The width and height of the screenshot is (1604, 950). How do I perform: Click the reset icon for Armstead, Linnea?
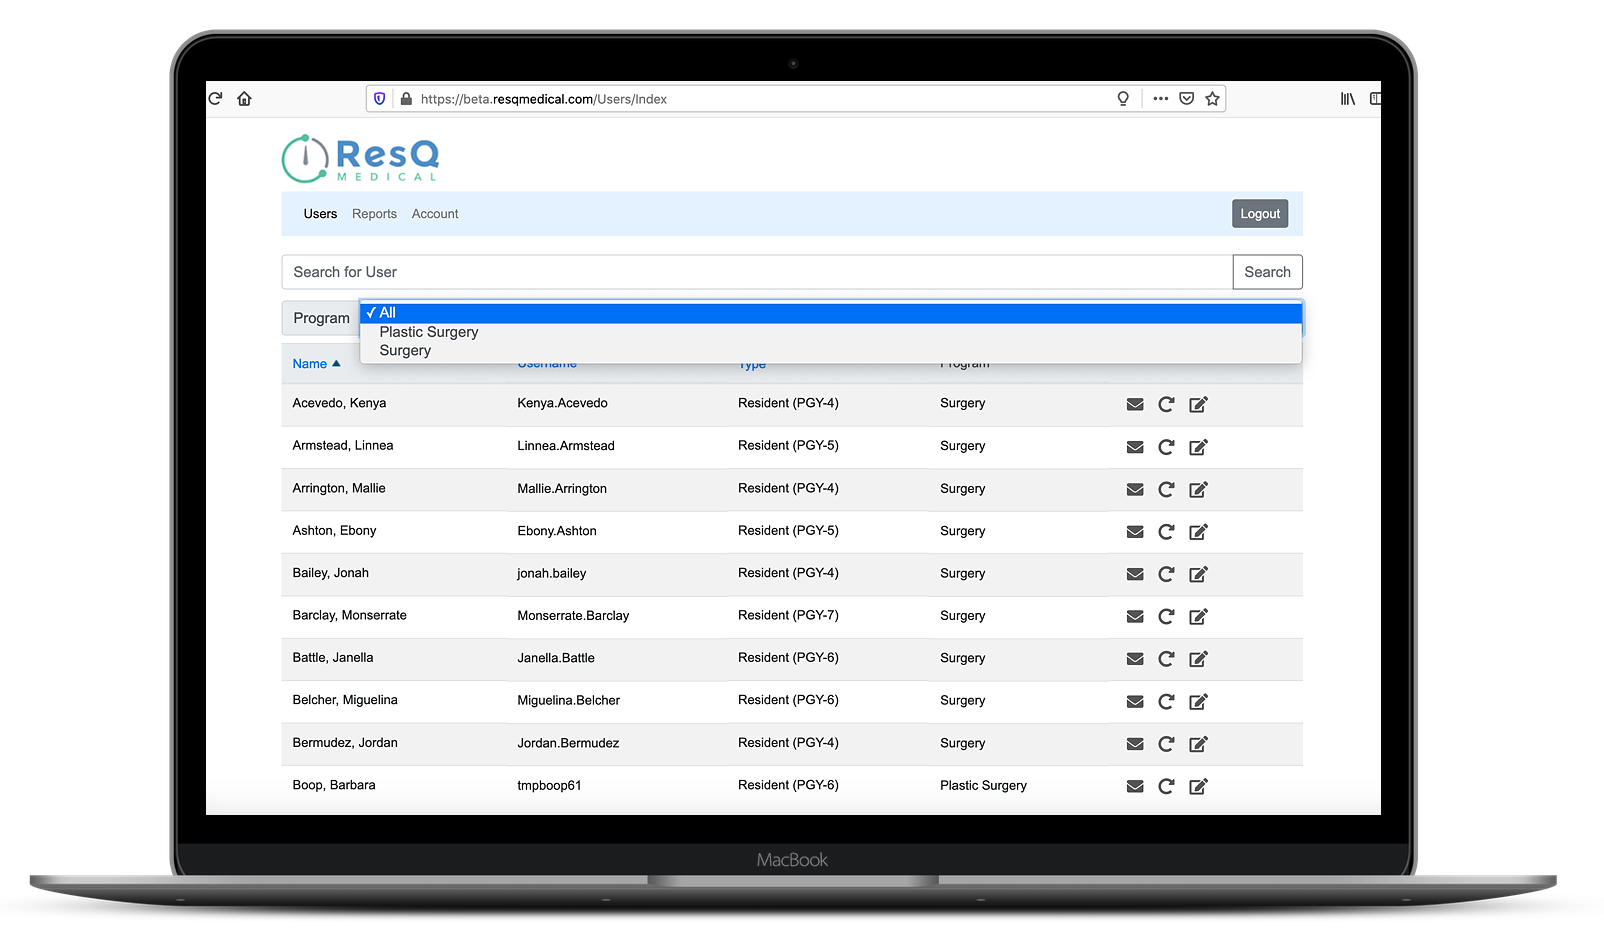1165,447
